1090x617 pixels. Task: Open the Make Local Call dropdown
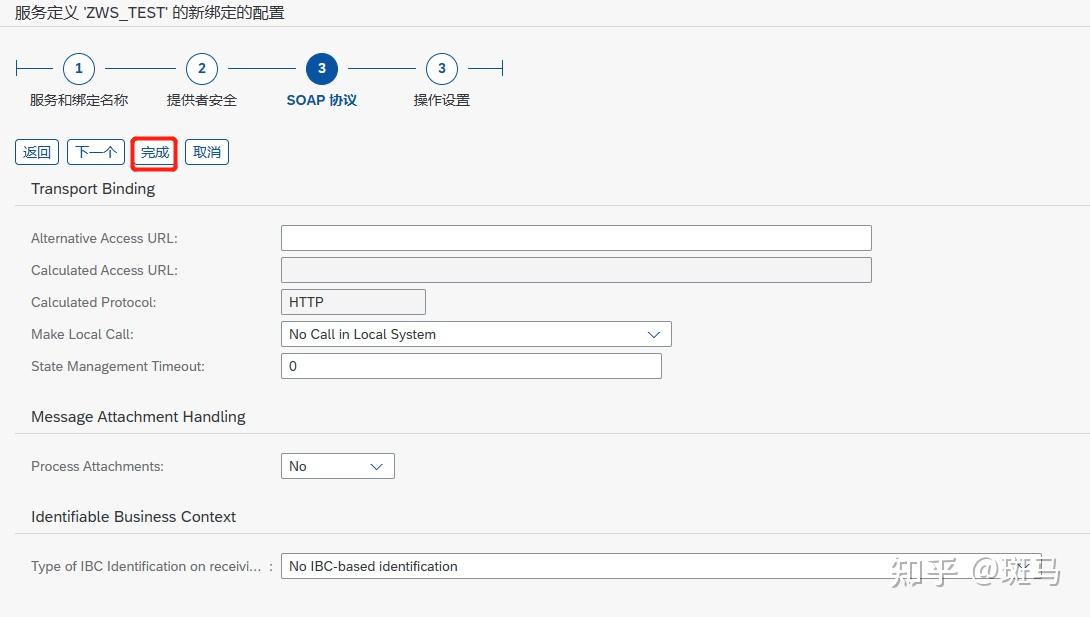[x=657, y=333]
